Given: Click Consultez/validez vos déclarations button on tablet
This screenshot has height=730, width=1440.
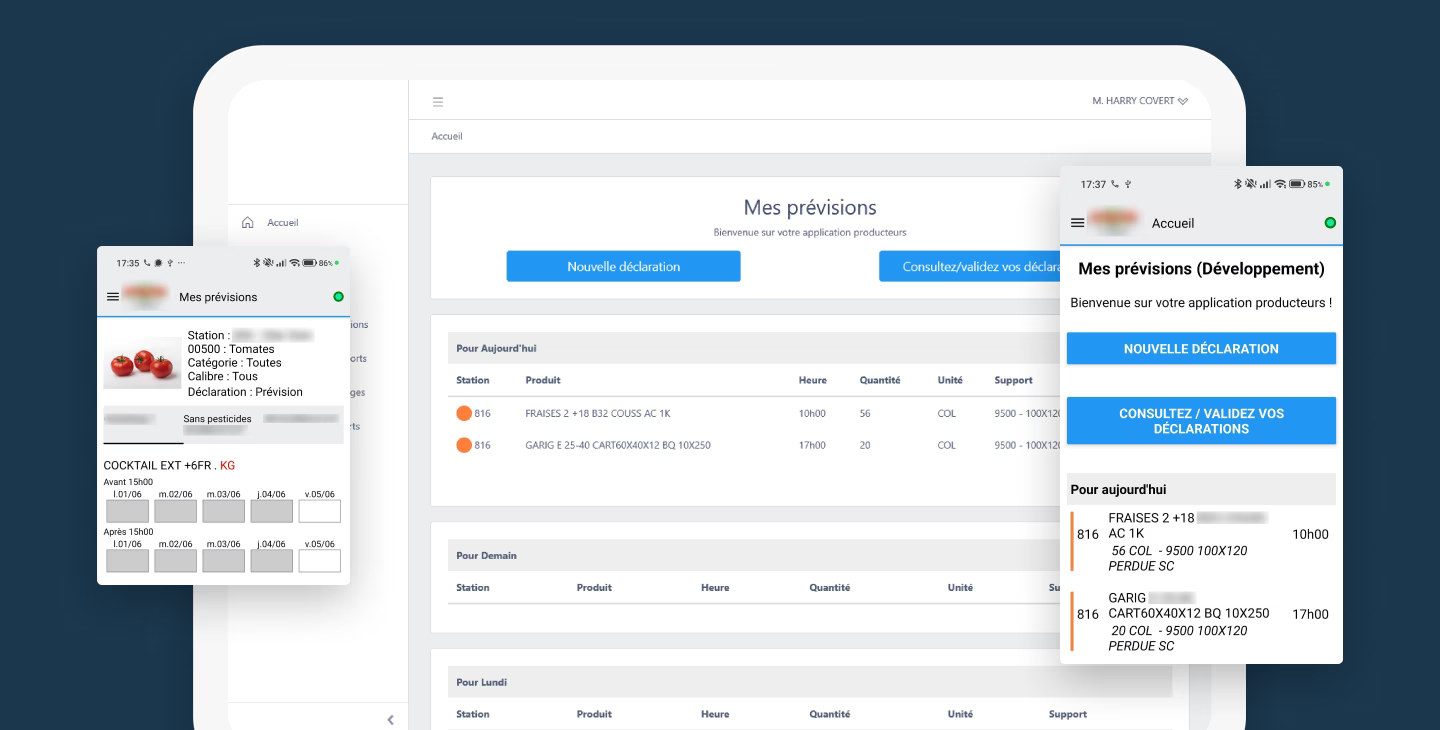Looking at the screenshot, I should [x=970, y=266].
